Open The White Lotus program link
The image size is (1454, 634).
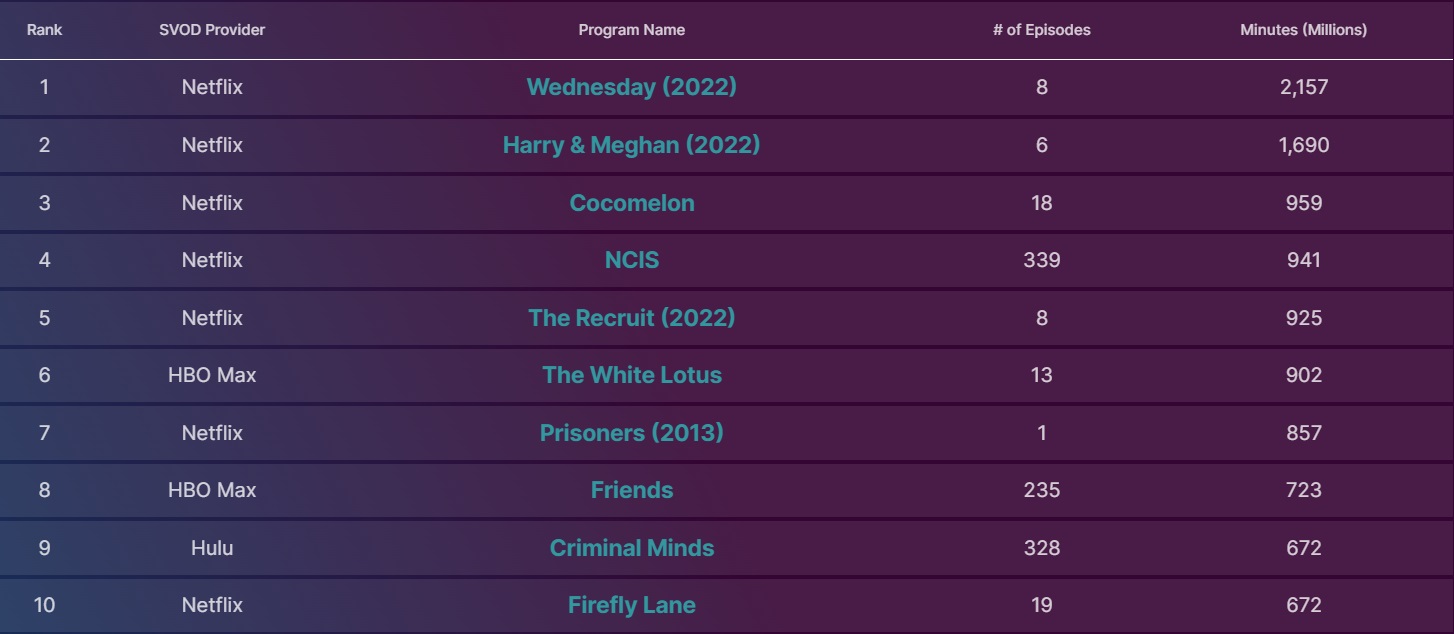pos(631,375)
